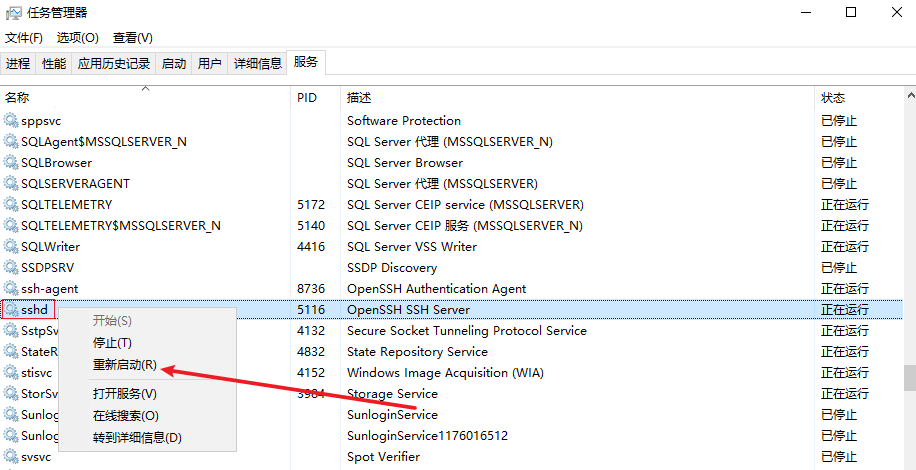Click the gear icon beside SQLBrowser service
The width and height of the screenshot is (916, 470).
[12, 163]
